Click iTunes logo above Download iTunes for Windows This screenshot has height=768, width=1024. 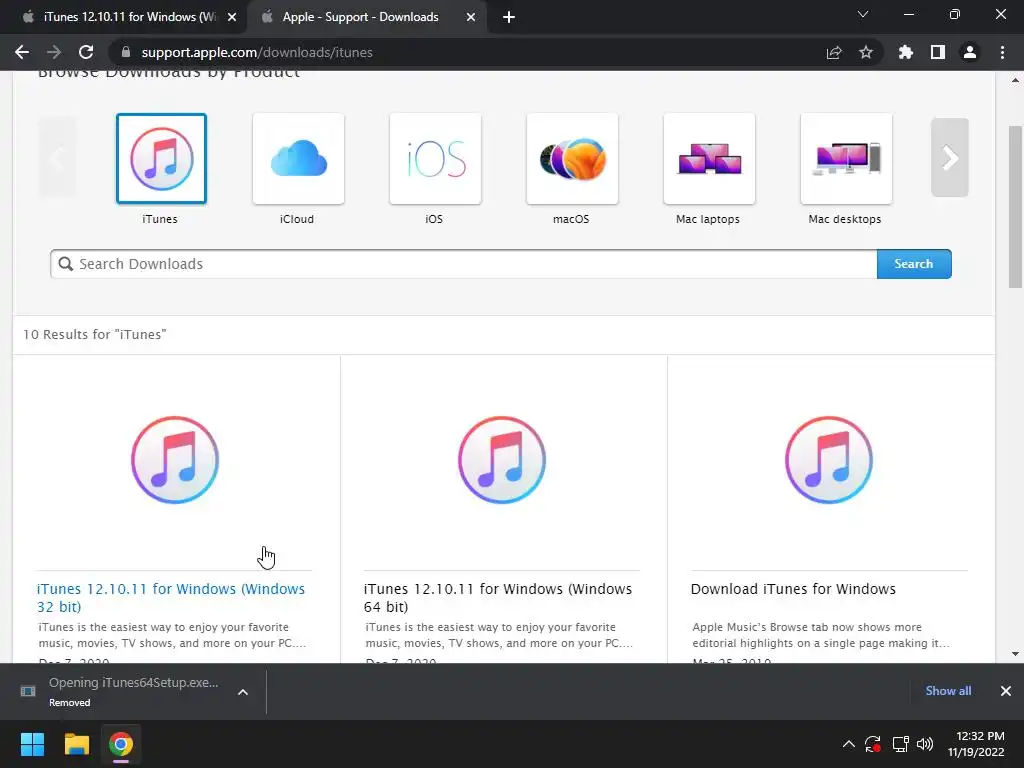829,460
